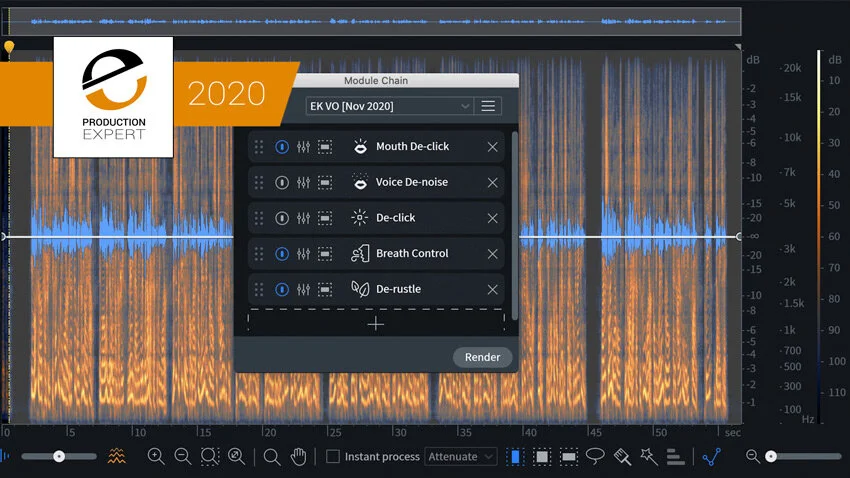Image resolution: width=850 pixels, height=478 pixels.
Task: Remove De-rustle from the chain
Action: click(492, 290)
